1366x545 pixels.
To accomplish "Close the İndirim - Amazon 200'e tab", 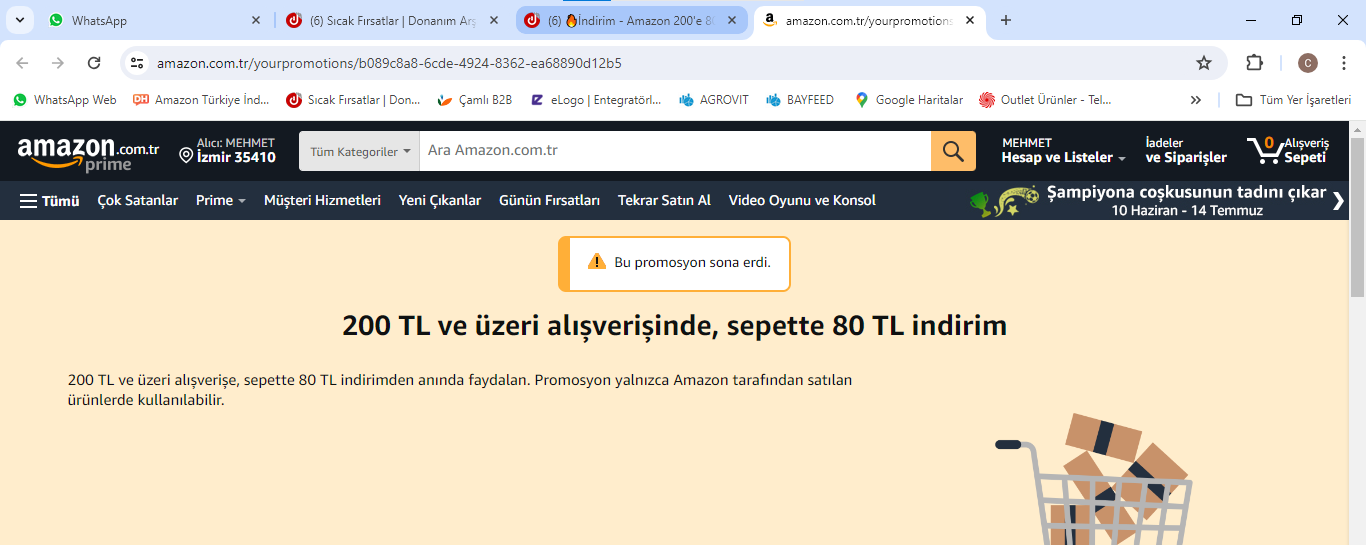I will point(732,20).
